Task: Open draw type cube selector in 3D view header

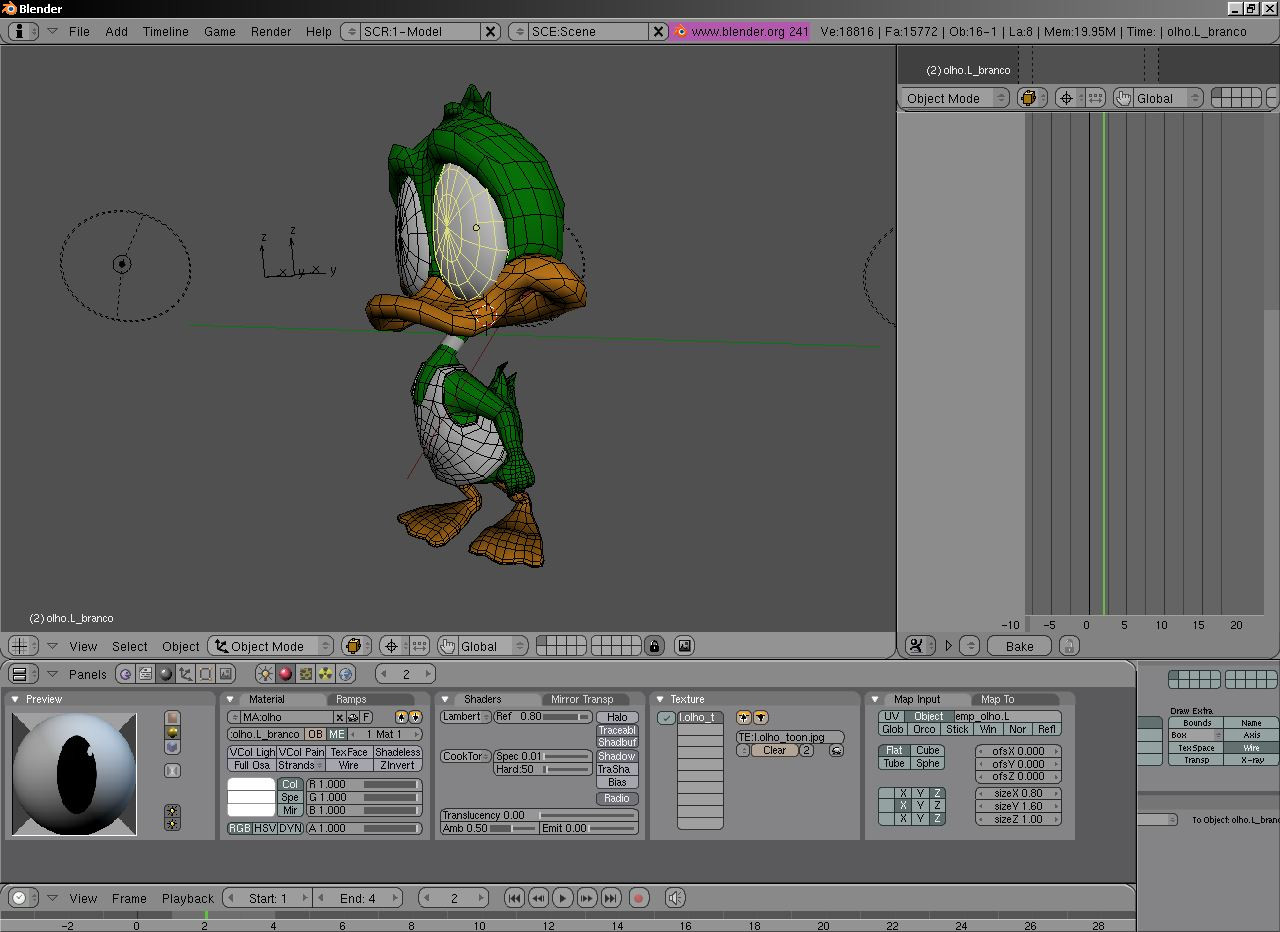Action: point(356,646)
